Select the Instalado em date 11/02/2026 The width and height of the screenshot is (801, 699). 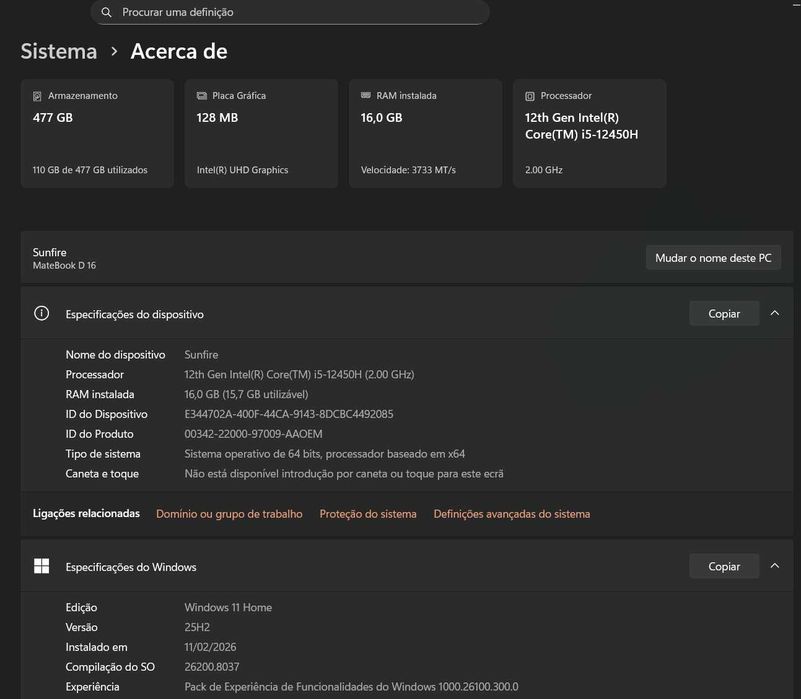coord(210,647)
